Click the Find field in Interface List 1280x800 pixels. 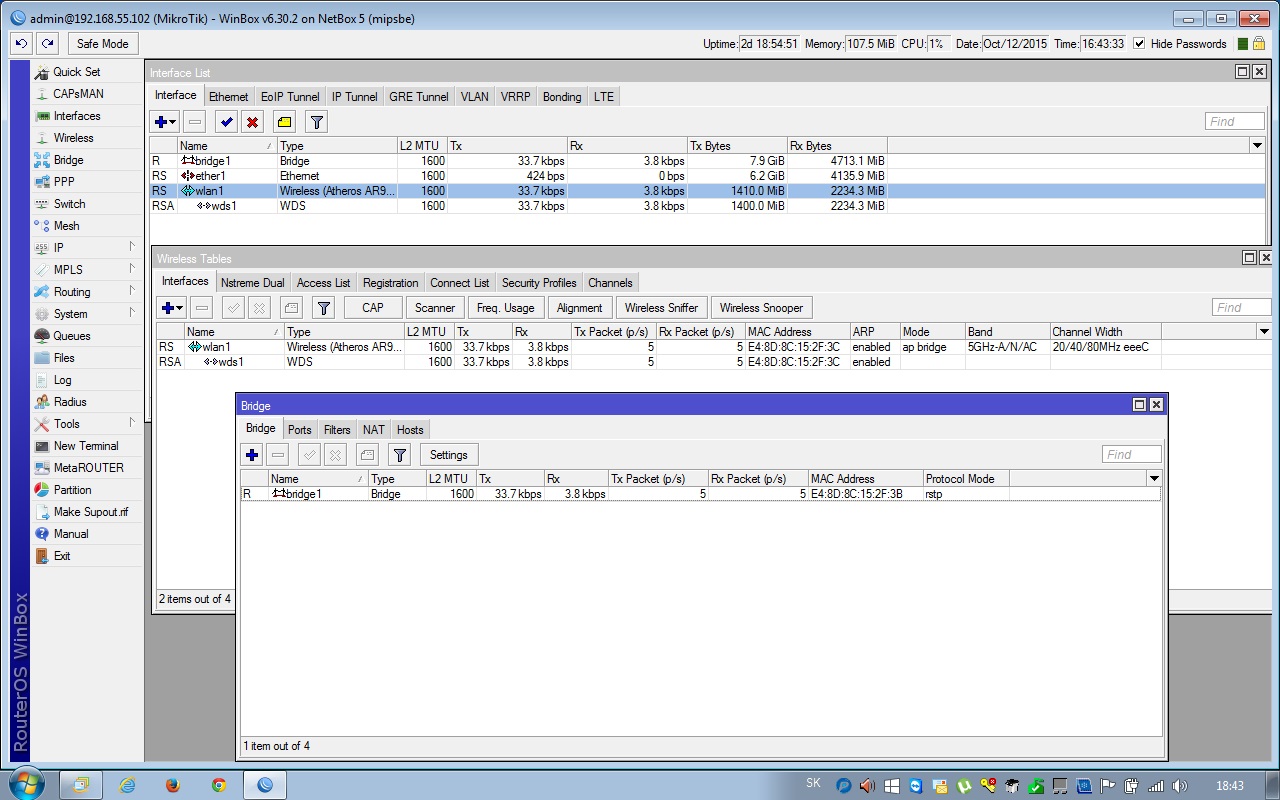tap(1235, 122)
